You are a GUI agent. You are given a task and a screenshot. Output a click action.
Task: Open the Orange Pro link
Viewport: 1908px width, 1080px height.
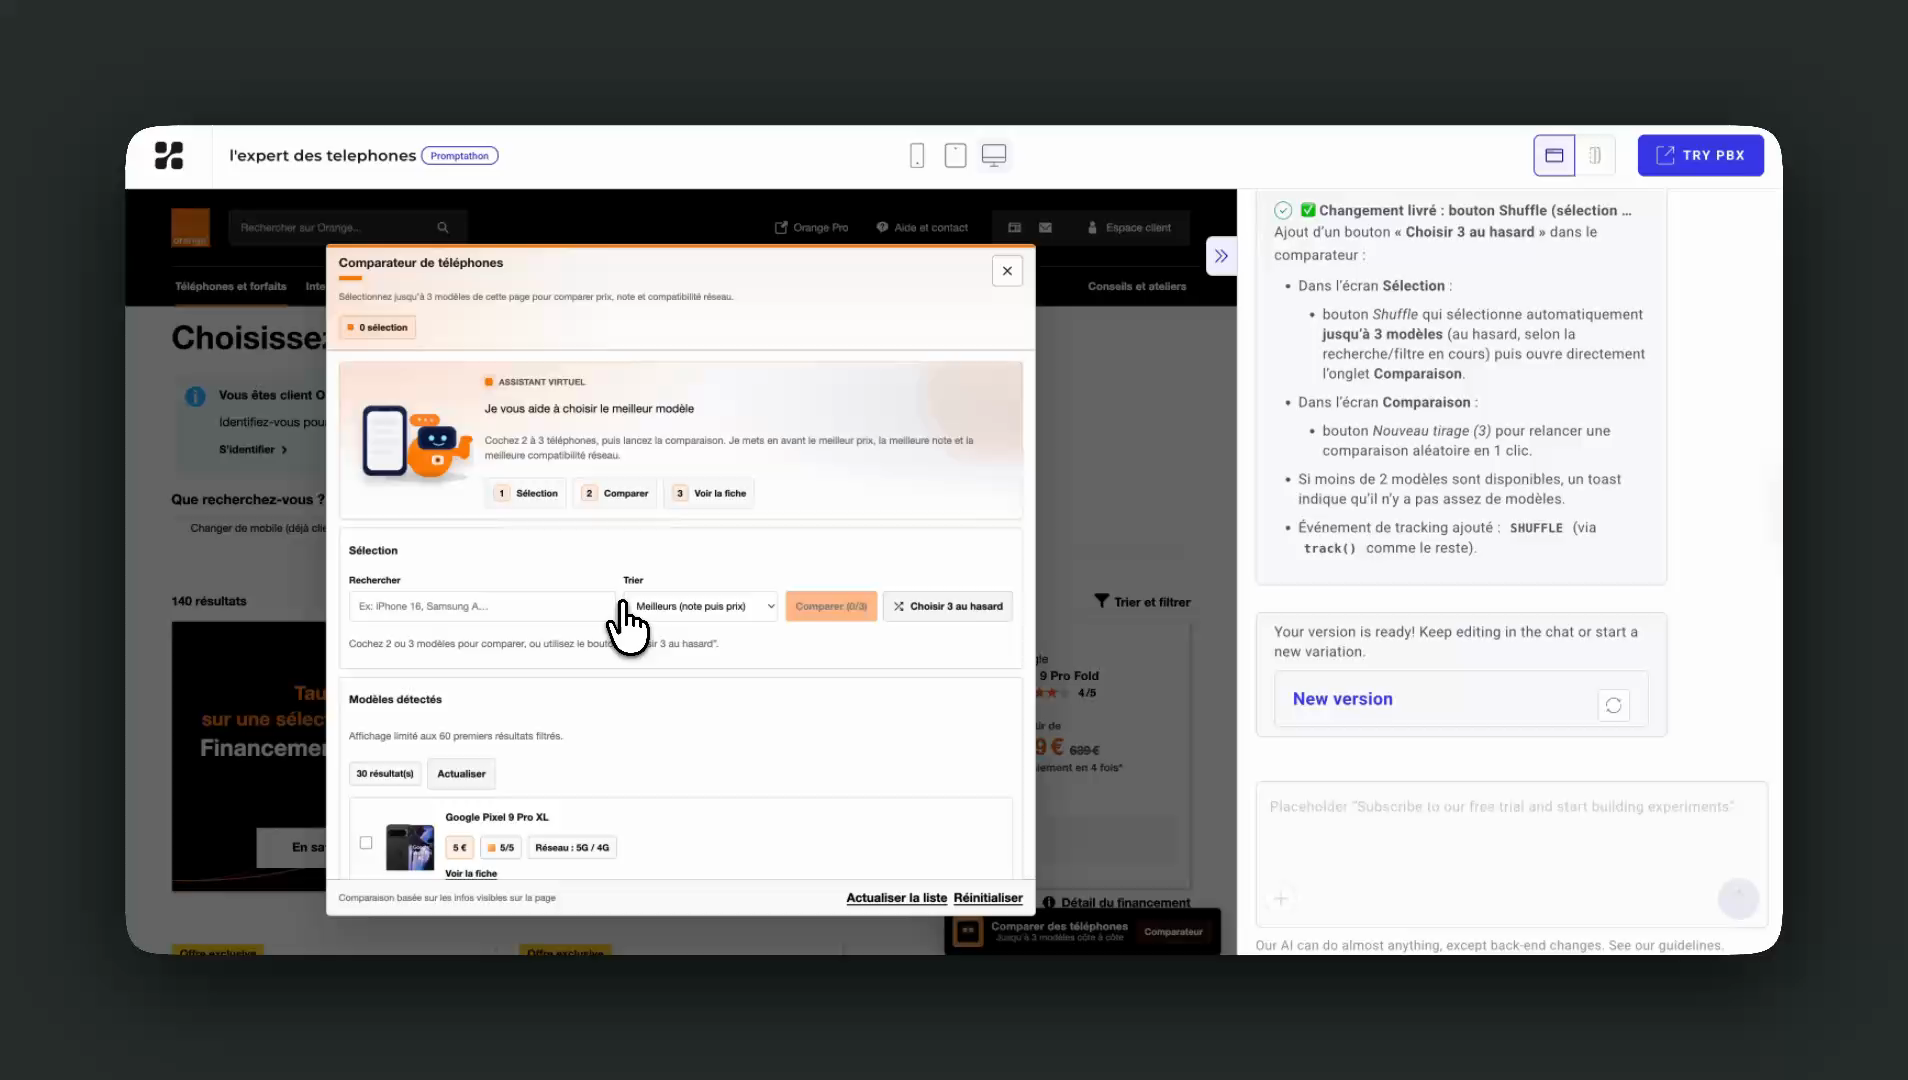coord(811,227)
